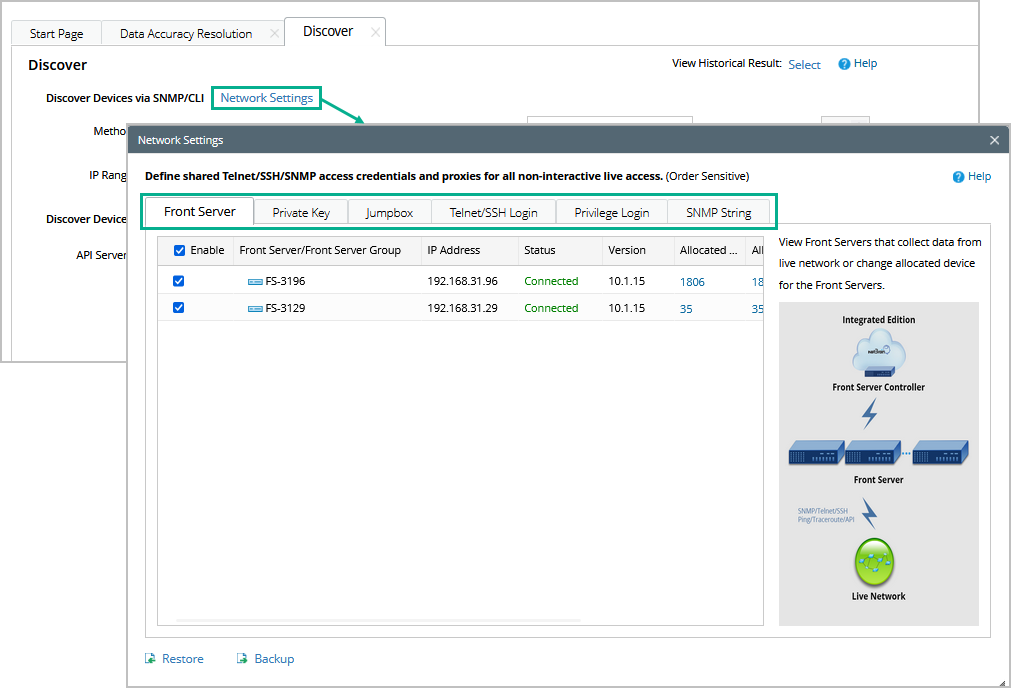Open the Telnet/SSH Login tab
1011x688 pixels.
click(493, 212)
